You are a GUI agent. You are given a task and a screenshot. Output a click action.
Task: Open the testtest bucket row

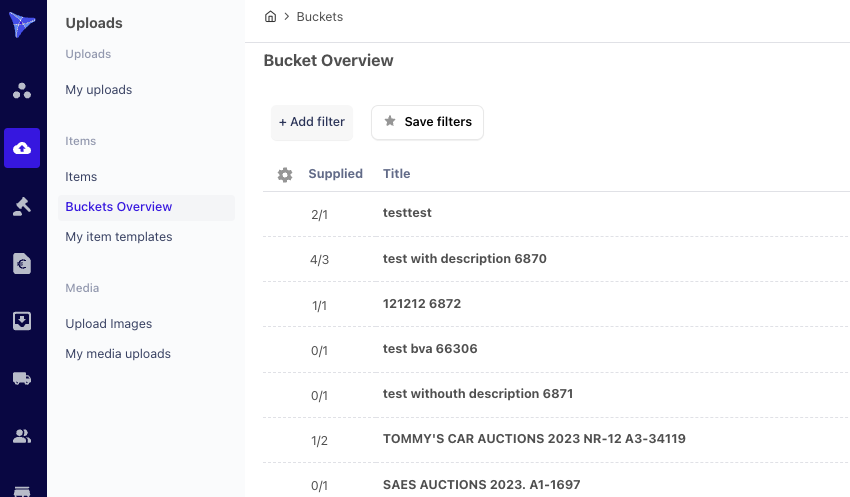coord(407,213)
